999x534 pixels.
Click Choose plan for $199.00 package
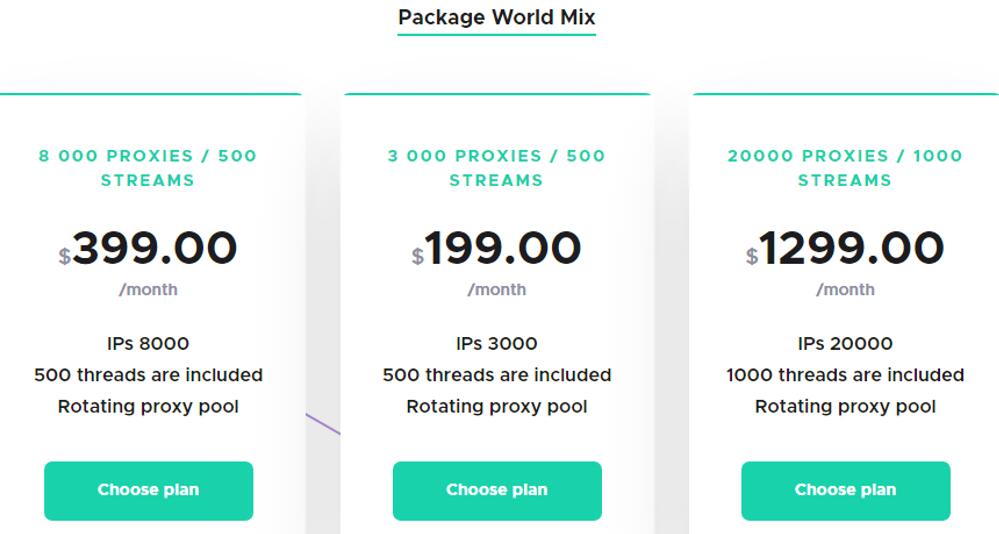click(x=497, y=490)
